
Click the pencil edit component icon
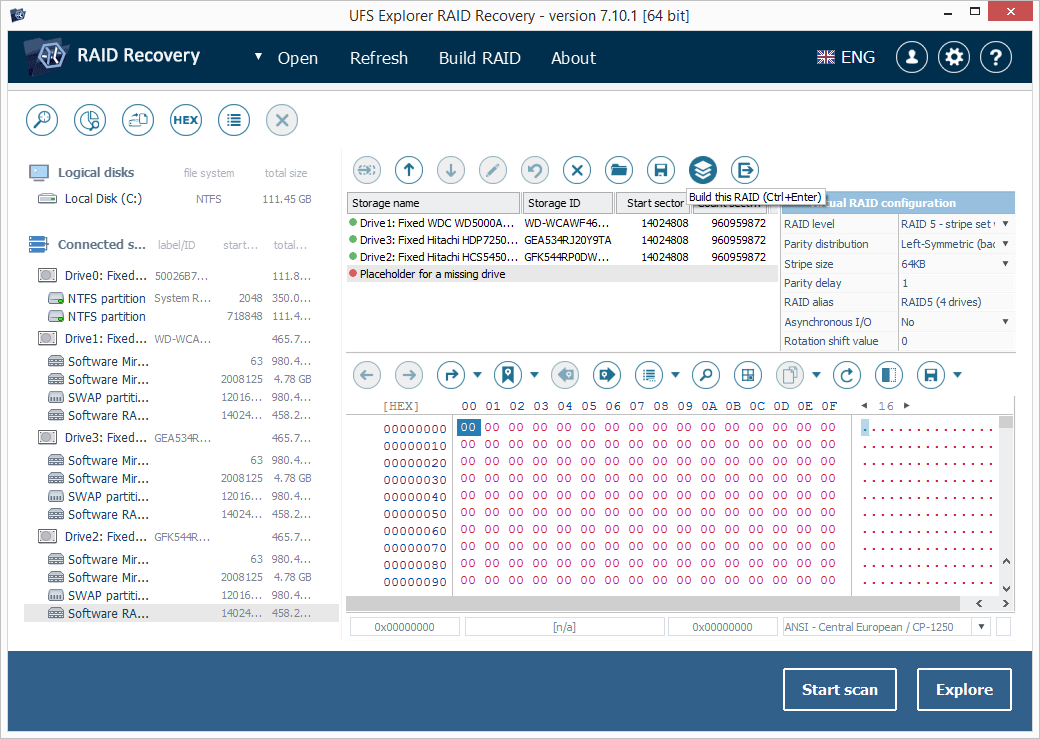493,170
